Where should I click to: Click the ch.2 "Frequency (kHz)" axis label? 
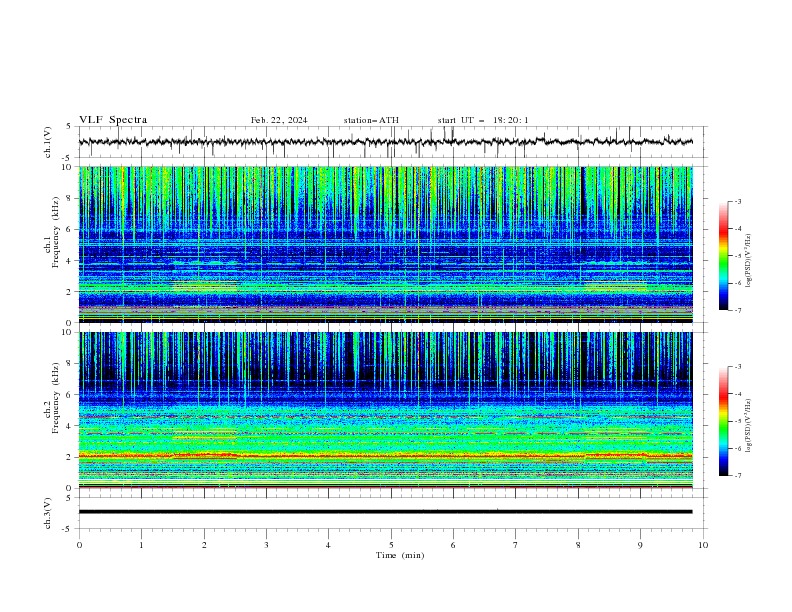[x=56, y=398]
